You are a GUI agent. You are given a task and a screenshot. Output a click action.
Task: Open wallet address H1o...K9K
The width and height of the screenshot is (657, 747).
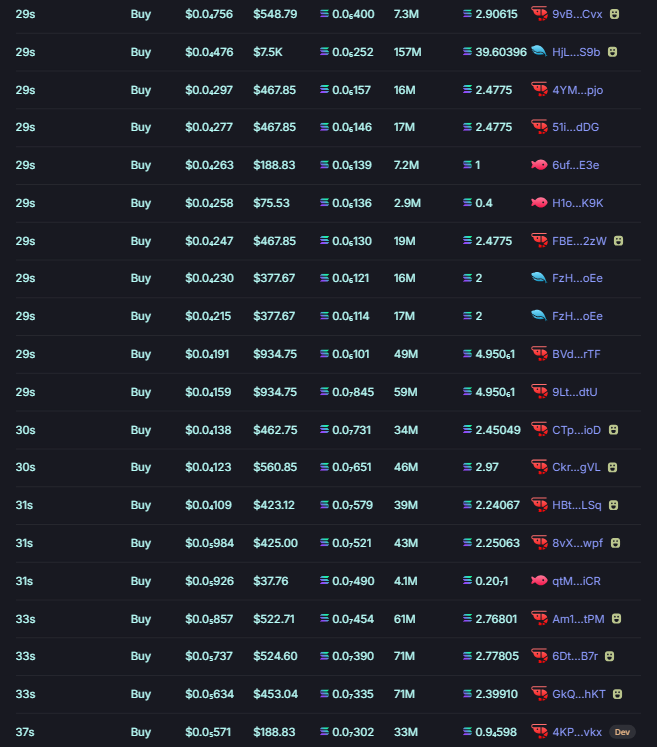coord(577,202)
